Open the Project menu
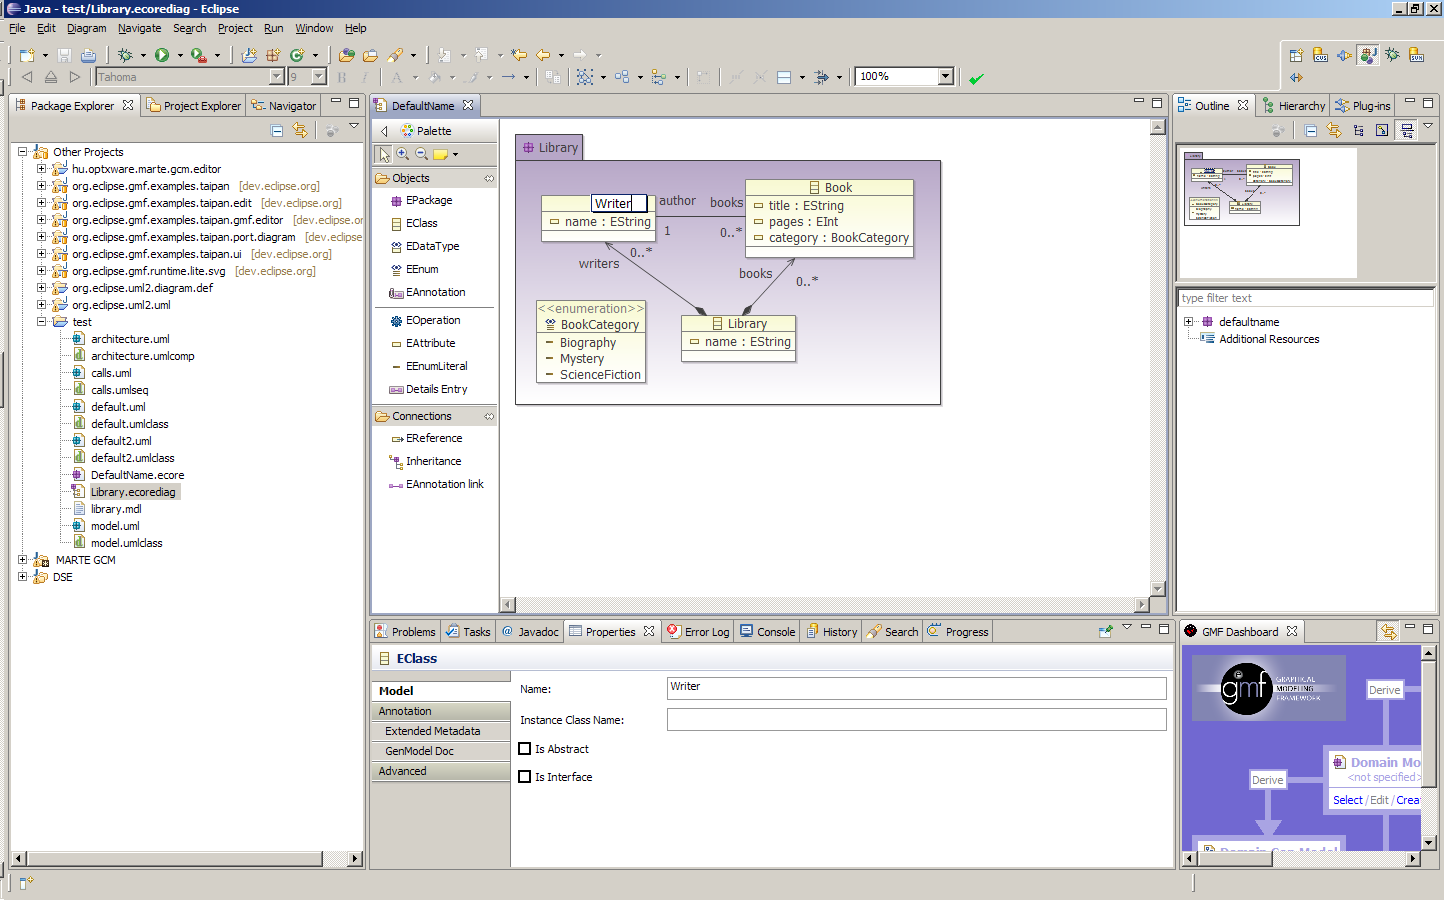Screen dimensions: 1444x900 [x=235, y=28]
